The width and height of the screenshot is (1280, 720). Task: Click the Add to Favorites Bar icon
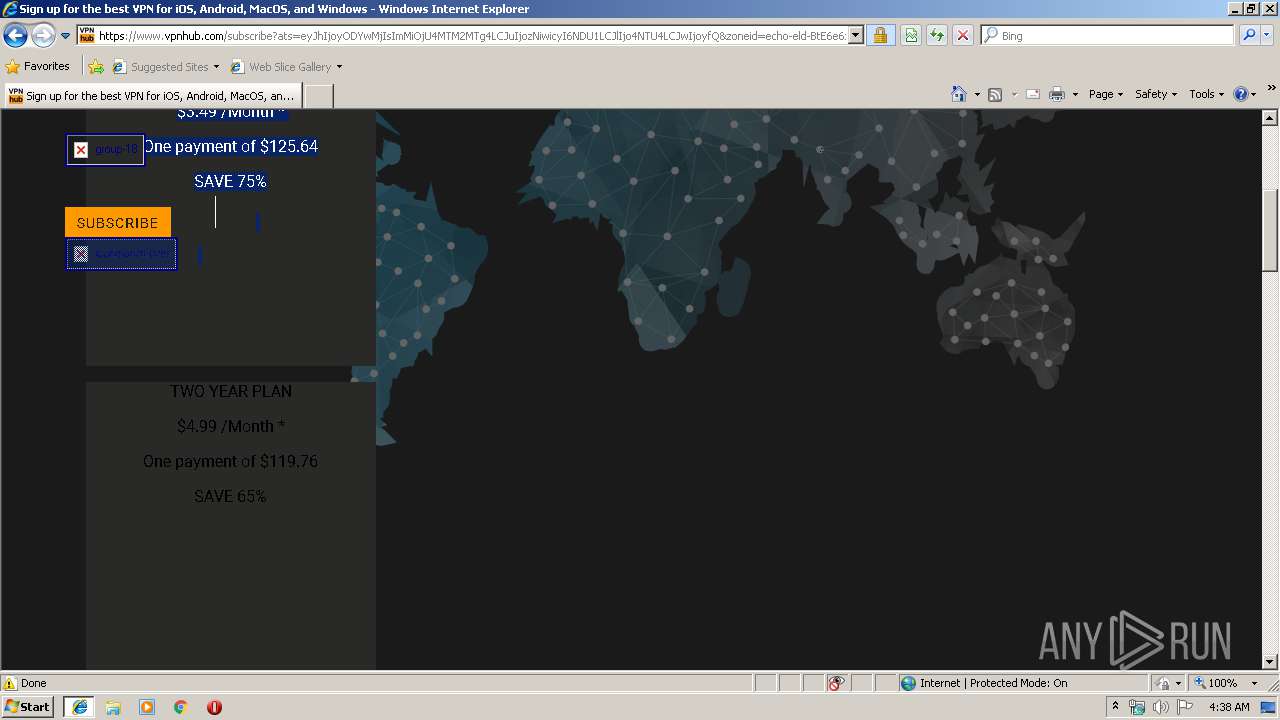tap(96, 67)
